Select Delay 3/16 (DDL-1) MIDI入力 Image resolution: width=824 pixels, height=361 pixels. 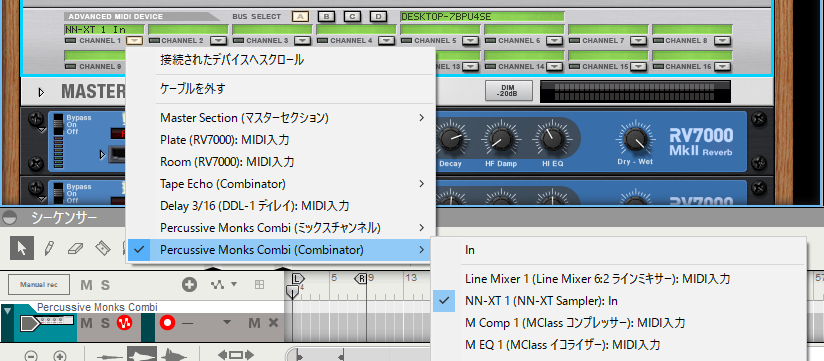281,206
